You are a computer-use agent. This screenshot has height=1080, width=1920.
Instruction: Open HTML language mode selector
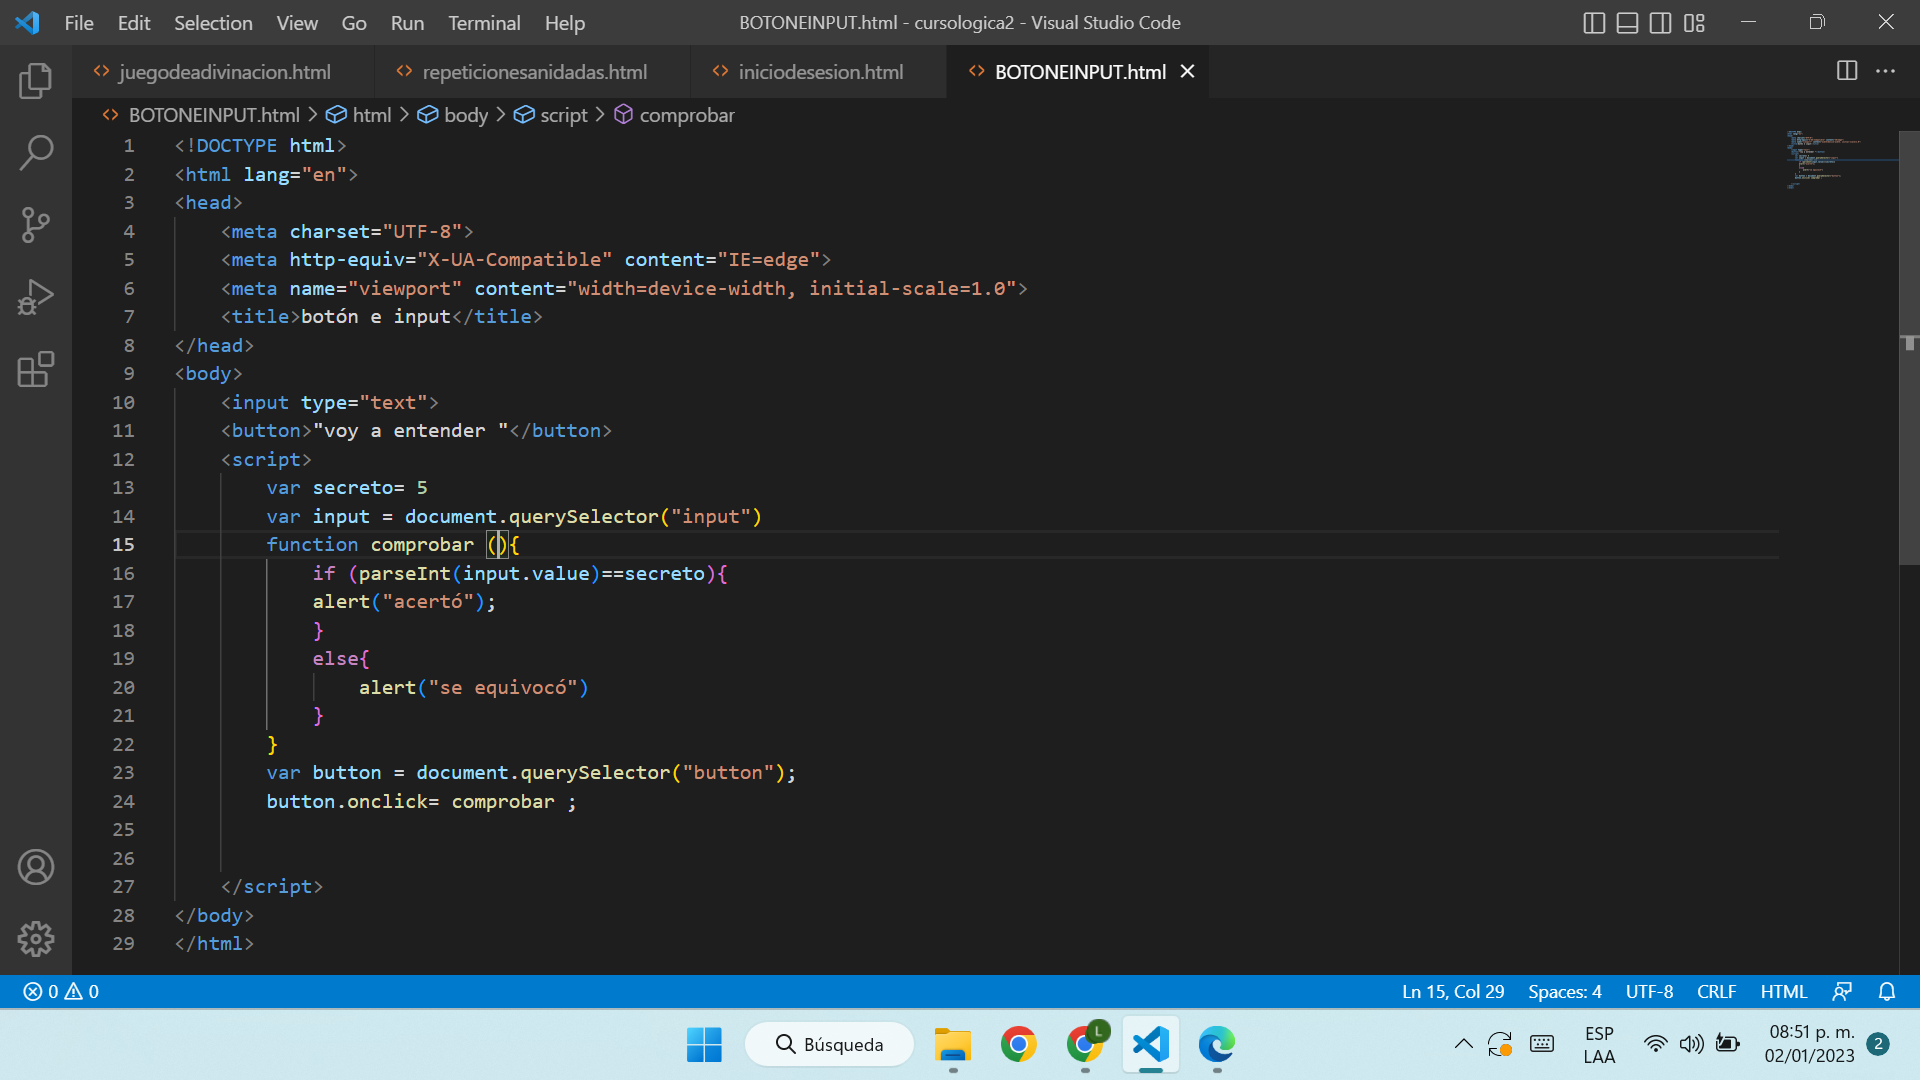click(x=1783, y=991)
